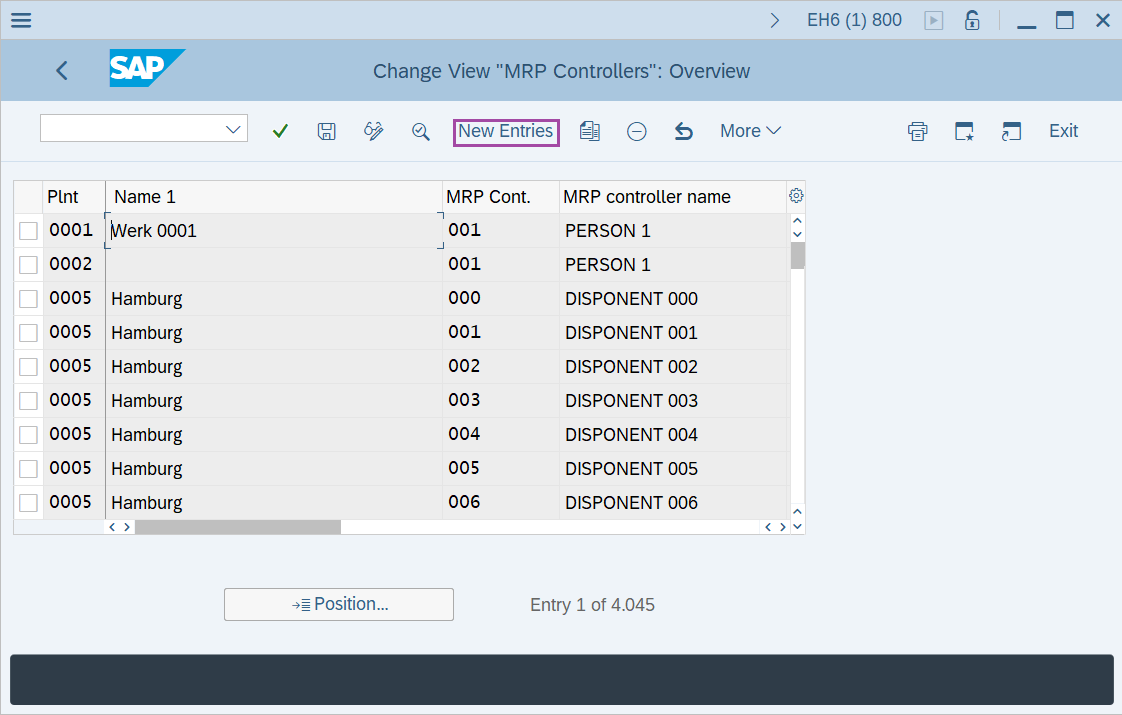Viewport: 1122px width, 715px height.
Task: Print the overview list via the printer icon
Action: tap(917, 131)
